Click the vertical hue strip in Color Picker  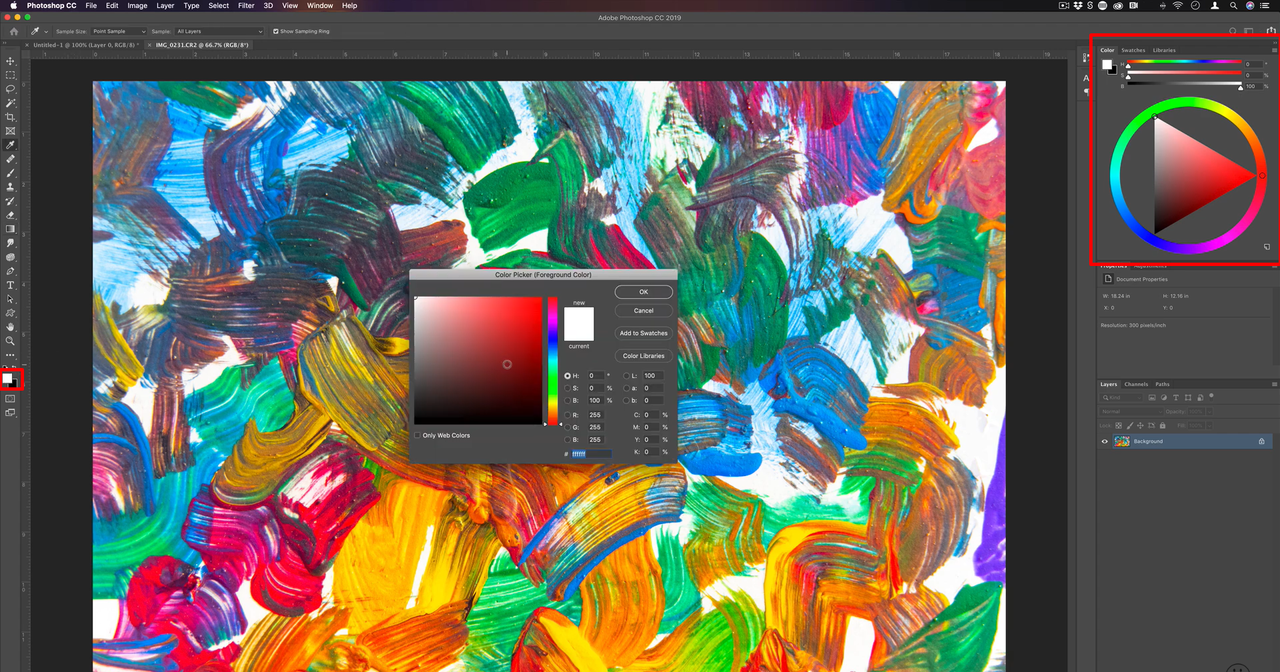(x=552, y=360)
